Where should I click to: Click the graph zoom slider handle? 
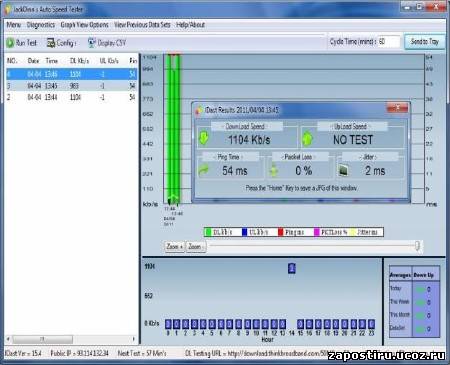coord(417,246)
